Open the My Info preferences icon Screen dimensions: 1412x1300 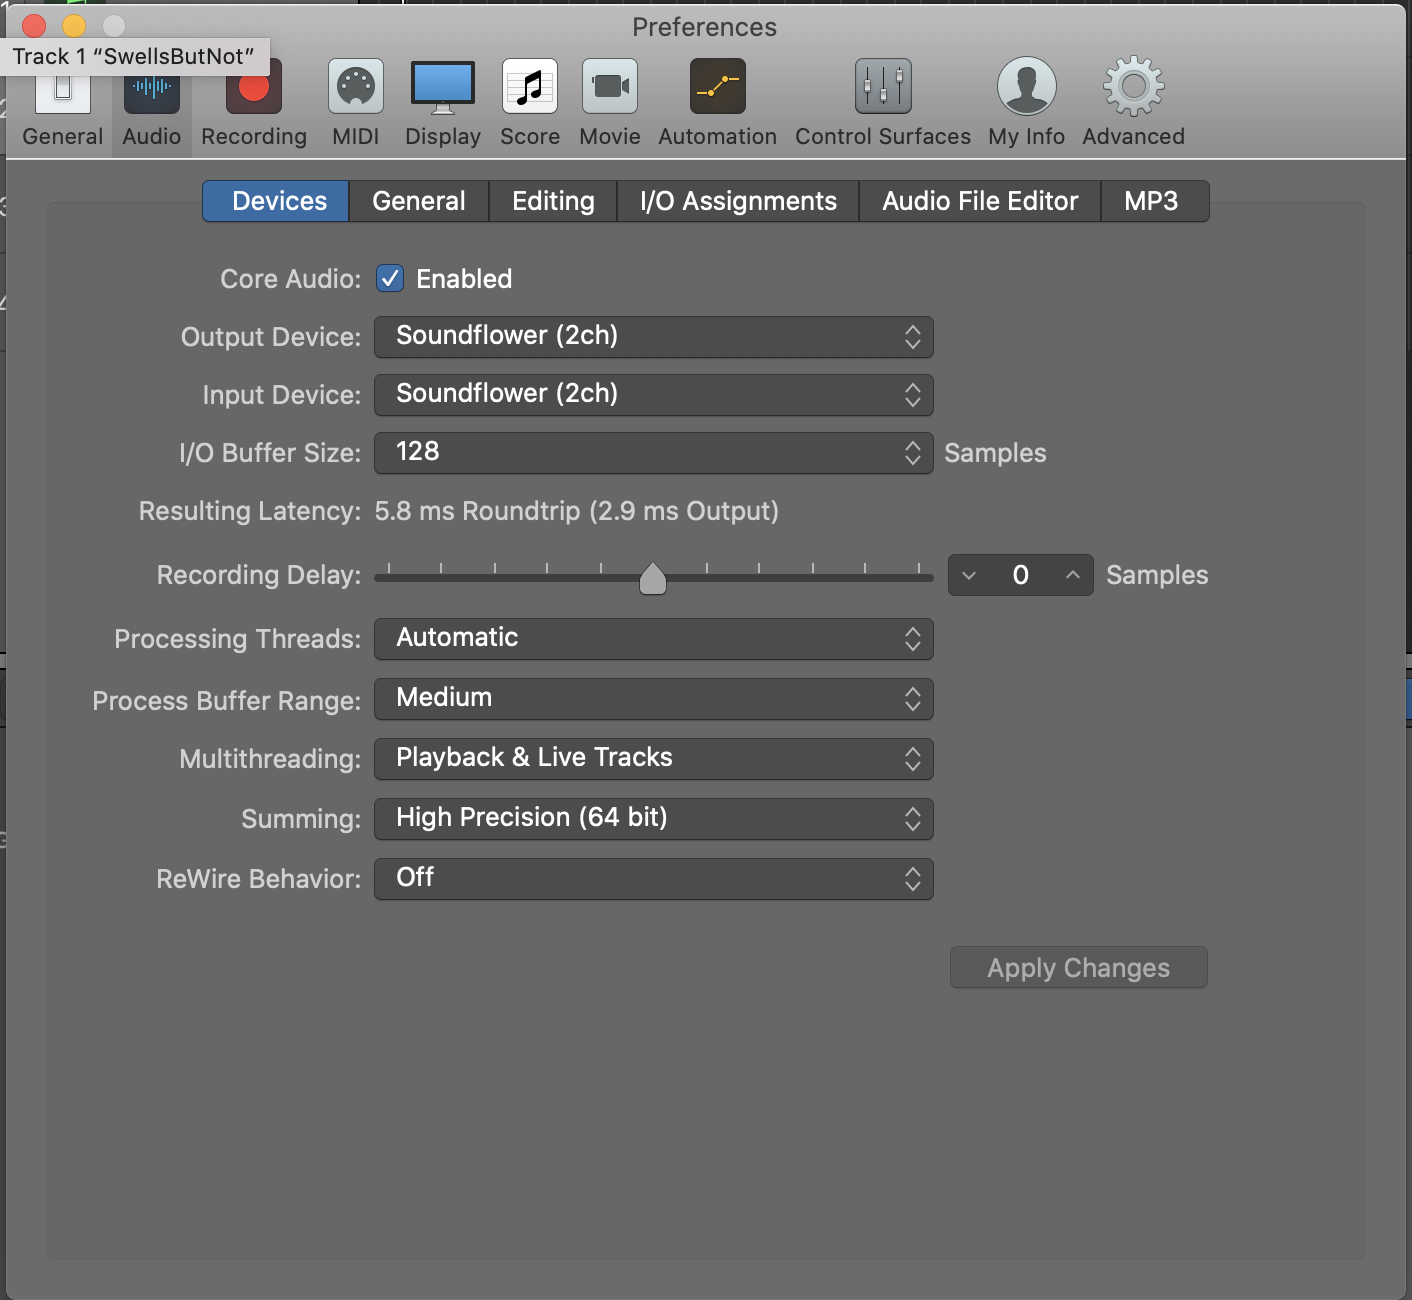coord(1027,87)
